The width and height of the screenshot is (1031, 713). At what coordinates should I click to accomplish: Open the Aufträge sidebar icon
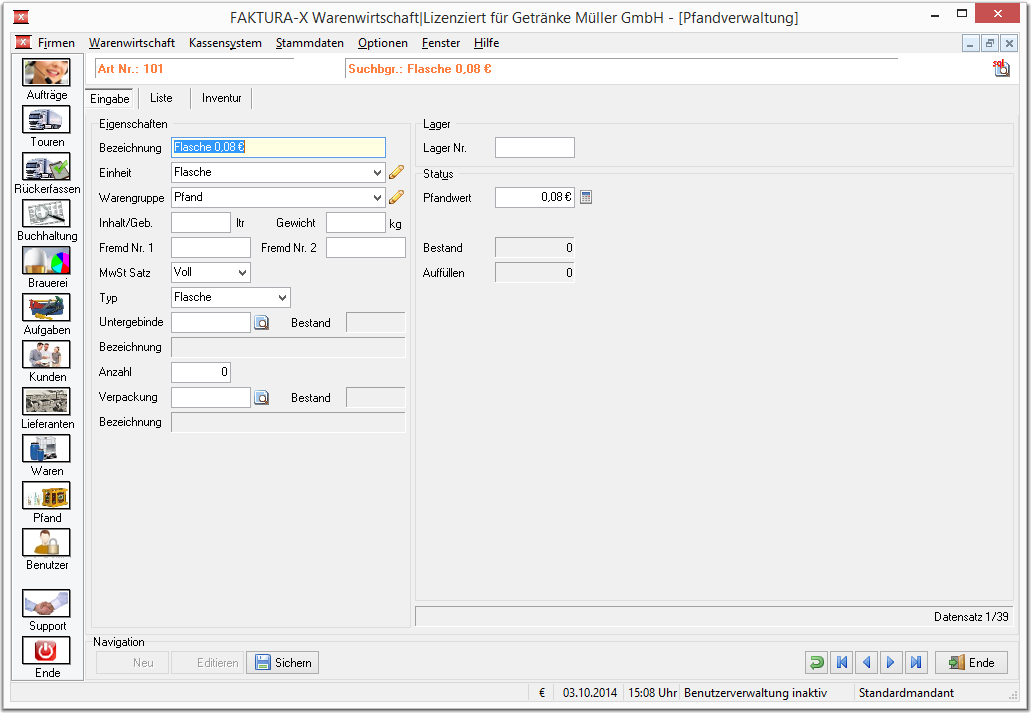pyautogui.click(x=46, y=72)
